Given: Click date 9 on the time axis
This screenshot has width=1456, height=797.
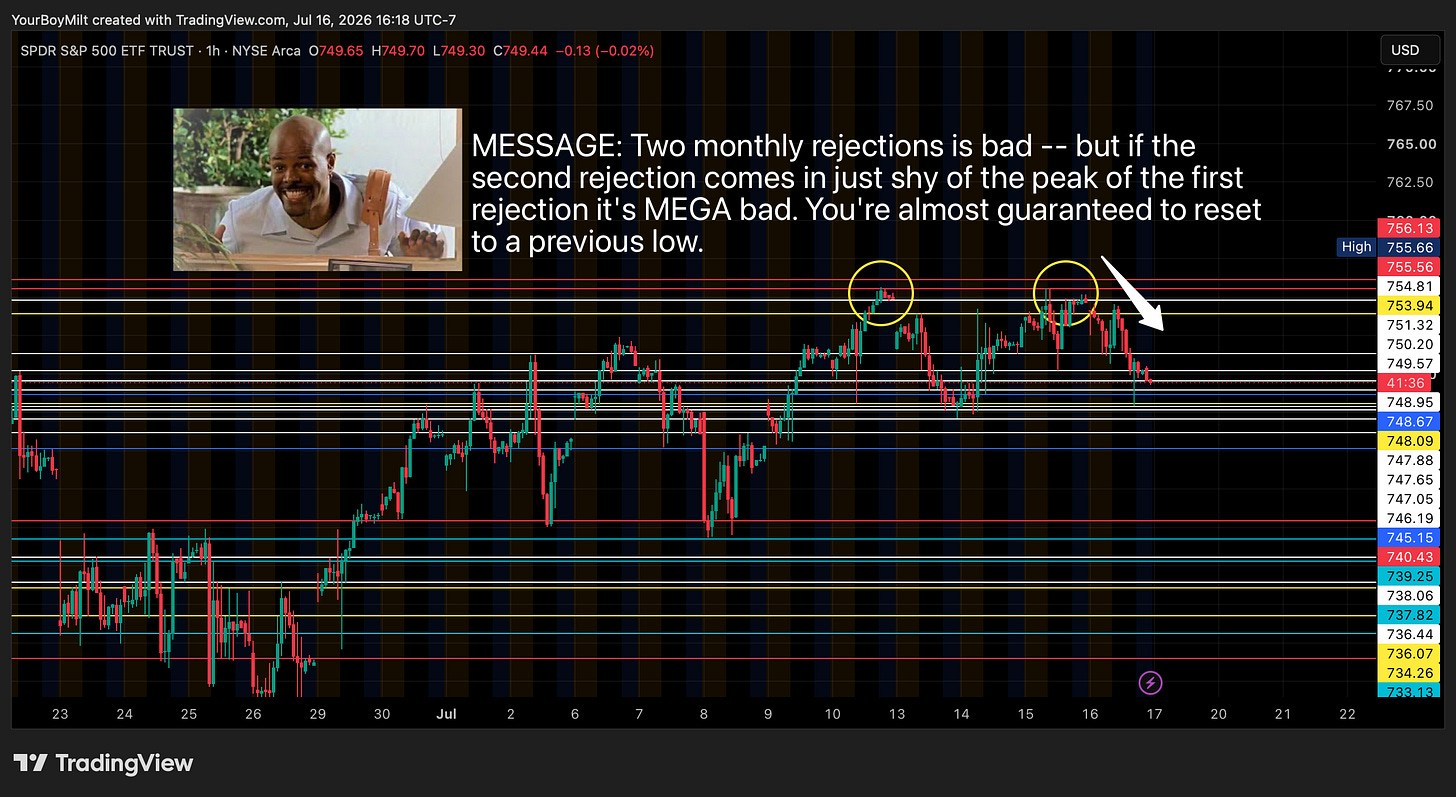Looking at the screenshot, I should pyautogui.click(x=768, y=714).
